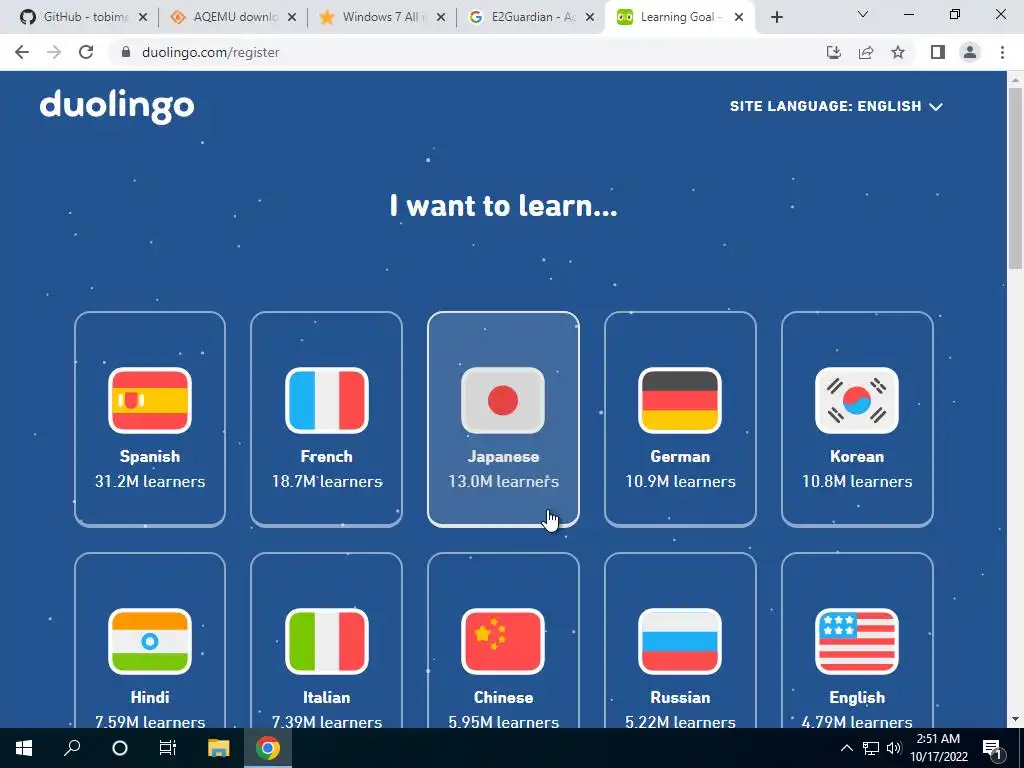Switch to the AQEMU download tab
1024x768 pixels.
point(234,17)
